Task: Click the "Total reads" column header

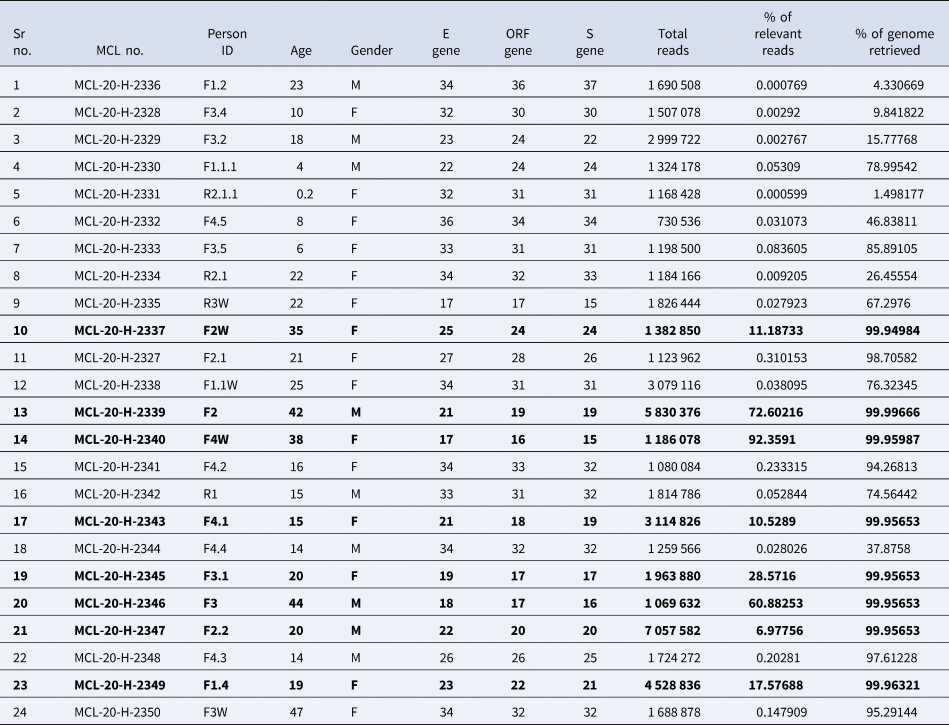Action: (x=665, y=42)
